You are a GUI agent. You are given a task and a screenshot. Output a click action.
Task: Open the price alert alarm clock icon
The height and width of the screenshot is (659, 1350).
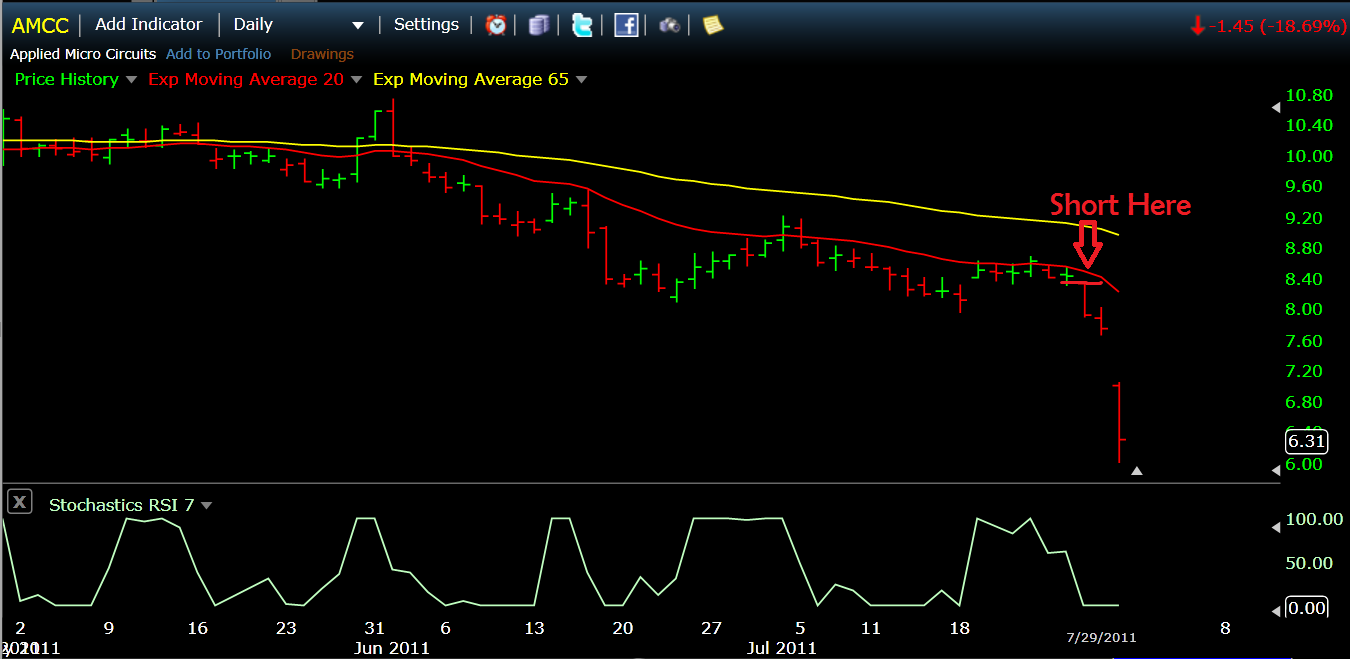point(496,25)
